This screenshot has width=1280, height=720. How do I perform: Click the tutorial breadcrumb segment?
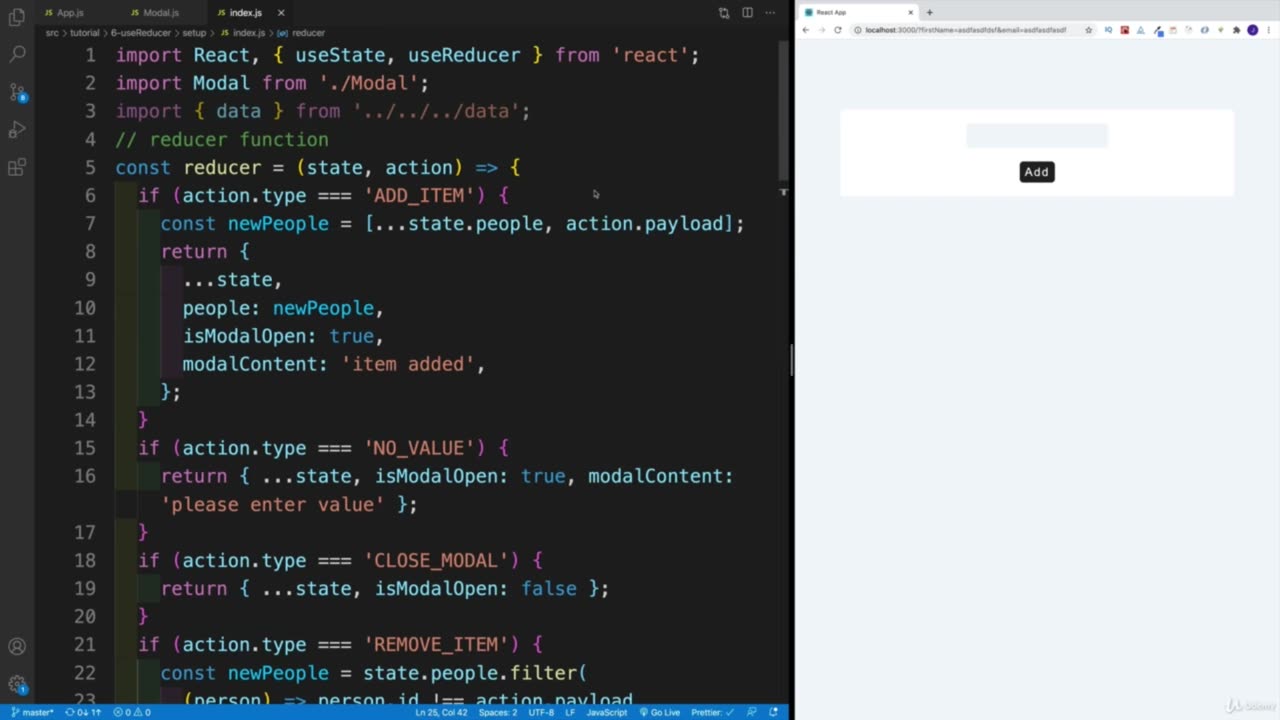point(84,33)
